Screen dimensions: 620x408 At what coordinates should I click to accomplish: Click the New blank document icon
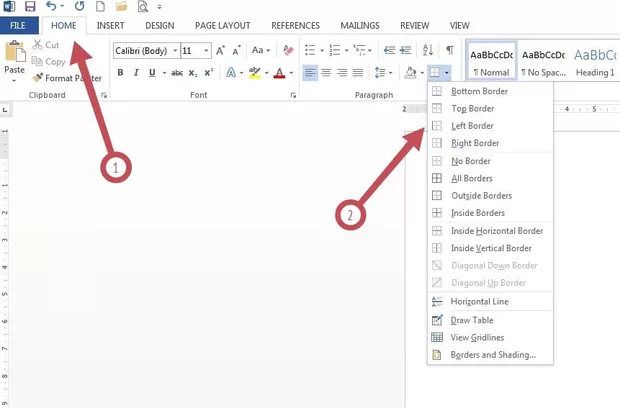click(100, 6)
